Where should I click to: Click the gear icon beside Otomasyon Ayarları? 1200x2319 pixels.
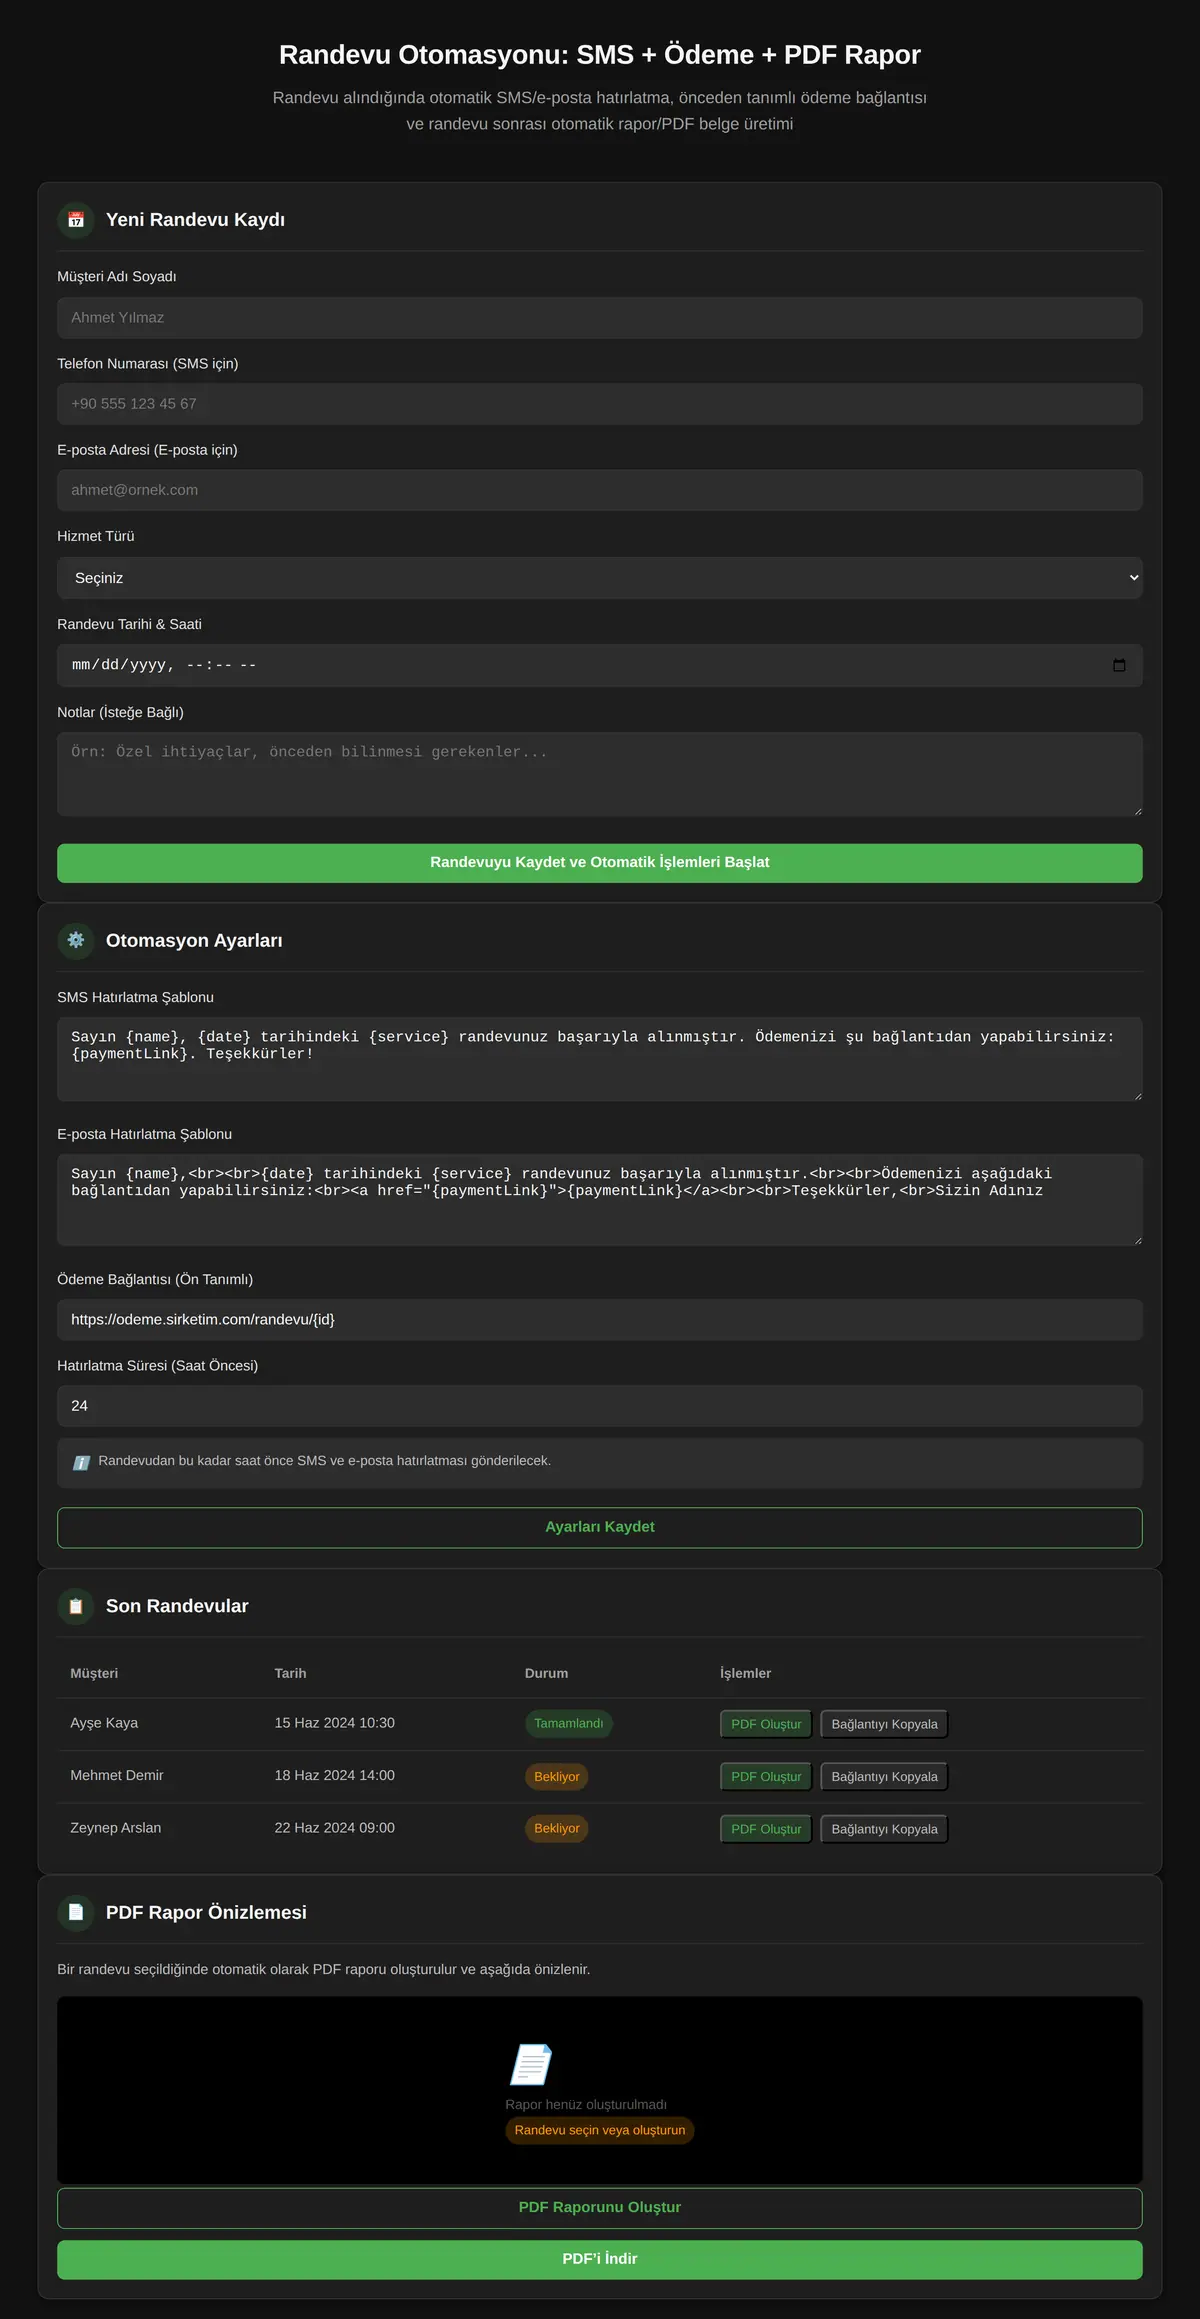pyautogui.click(x=76, y=941)
